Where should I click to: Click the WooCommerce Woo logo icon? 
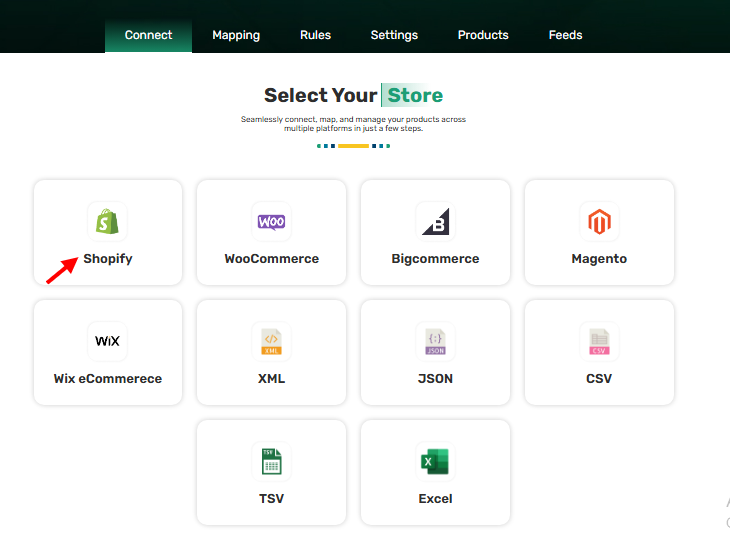click(271, 222)
